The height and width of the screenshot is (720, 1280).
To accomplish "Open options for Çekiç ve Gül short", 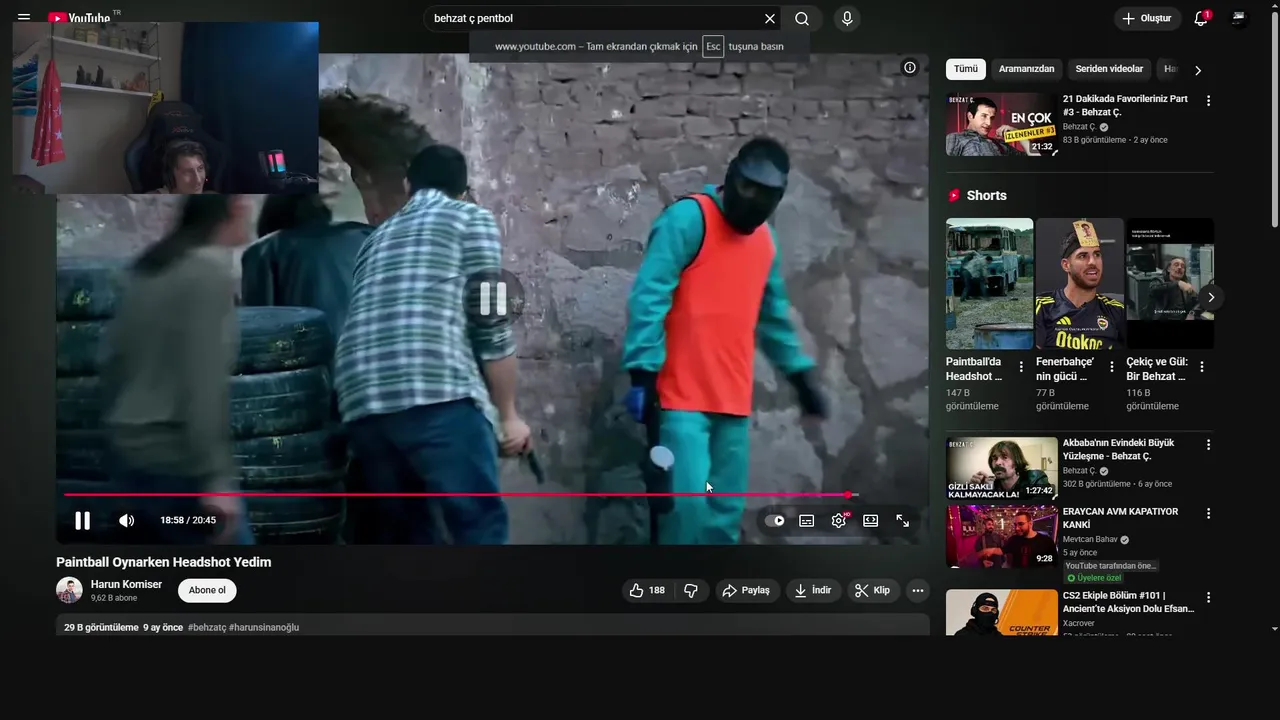I will 1201,367.
